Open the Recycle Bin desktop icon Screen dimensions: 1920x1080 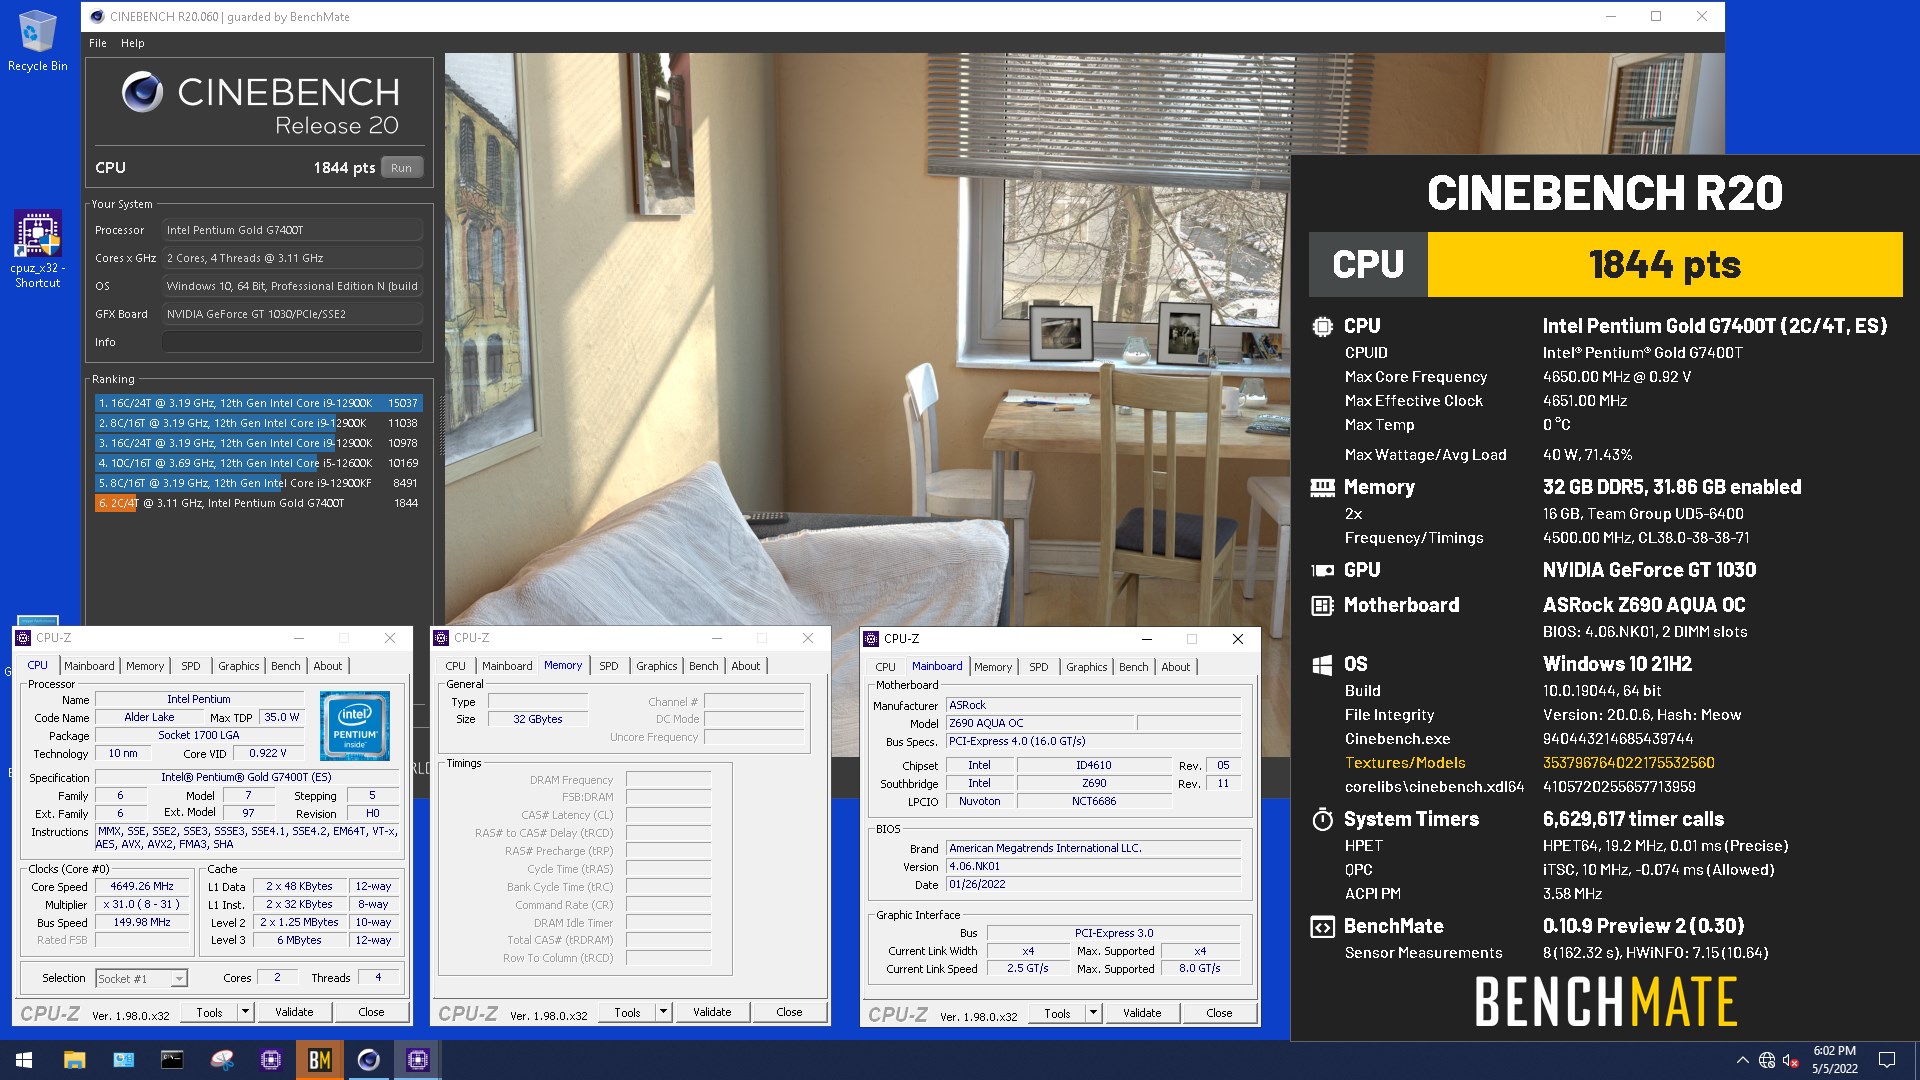tap(37, 40)
